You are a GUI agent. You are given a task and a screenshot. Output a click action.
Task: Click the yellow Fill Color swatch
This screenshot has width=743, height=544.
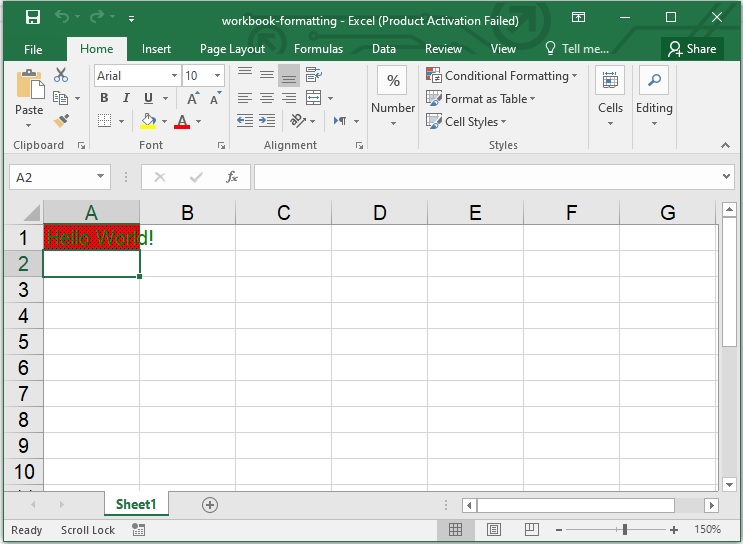click(149, 121)
